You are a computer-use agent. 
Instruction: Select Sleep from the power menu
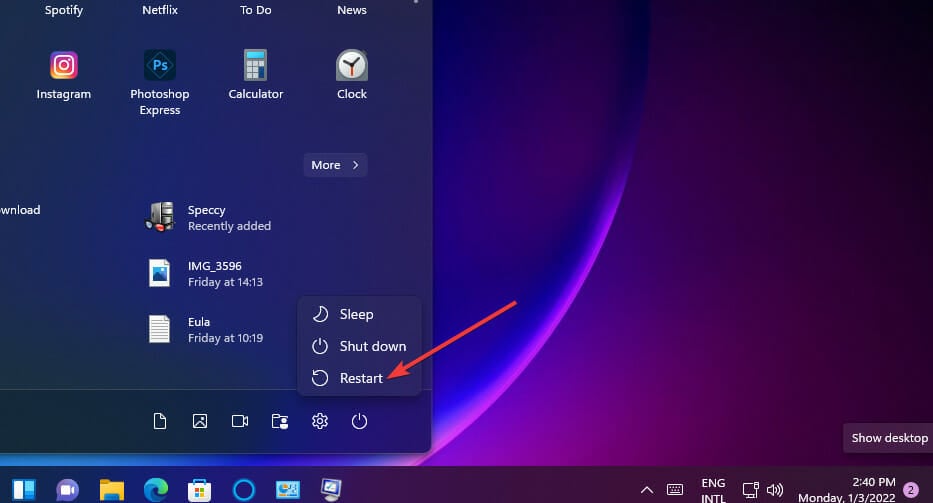pos(359,314)
